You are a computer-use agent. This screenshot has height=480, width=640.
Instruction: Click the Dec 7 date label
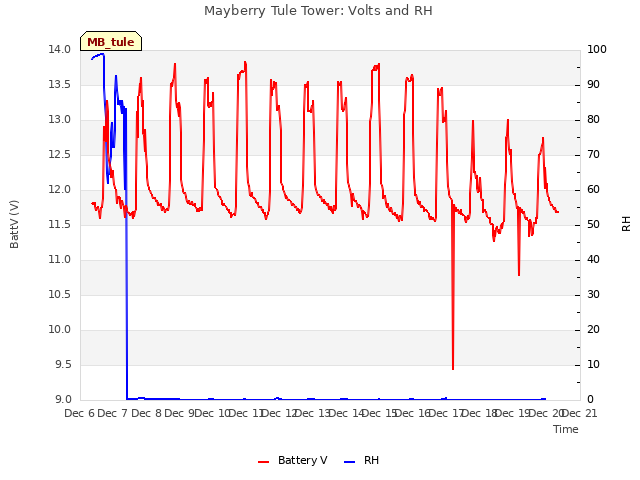[x=113, y=414]
